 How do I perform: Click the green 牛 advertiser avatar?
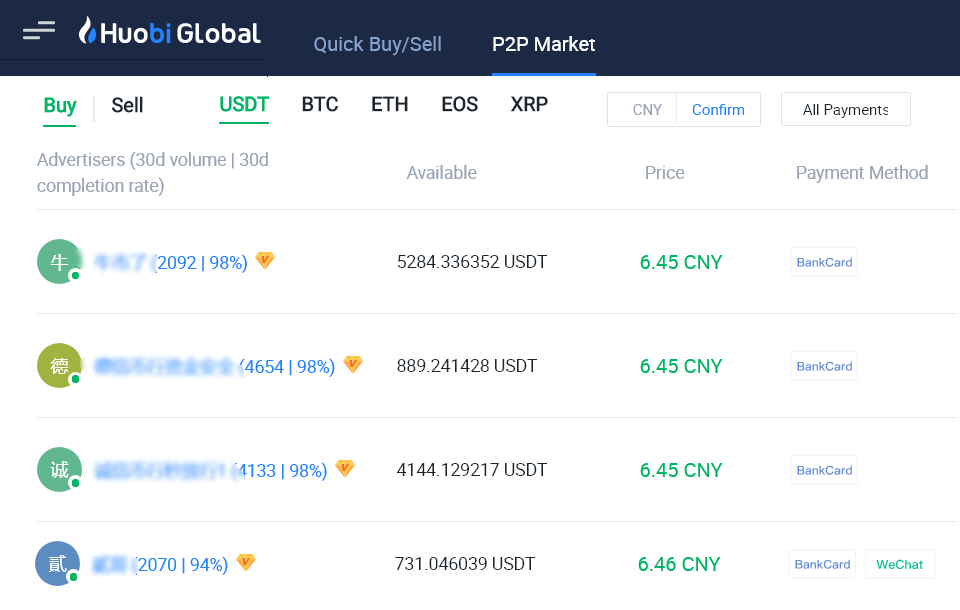[x=59, y=262]
